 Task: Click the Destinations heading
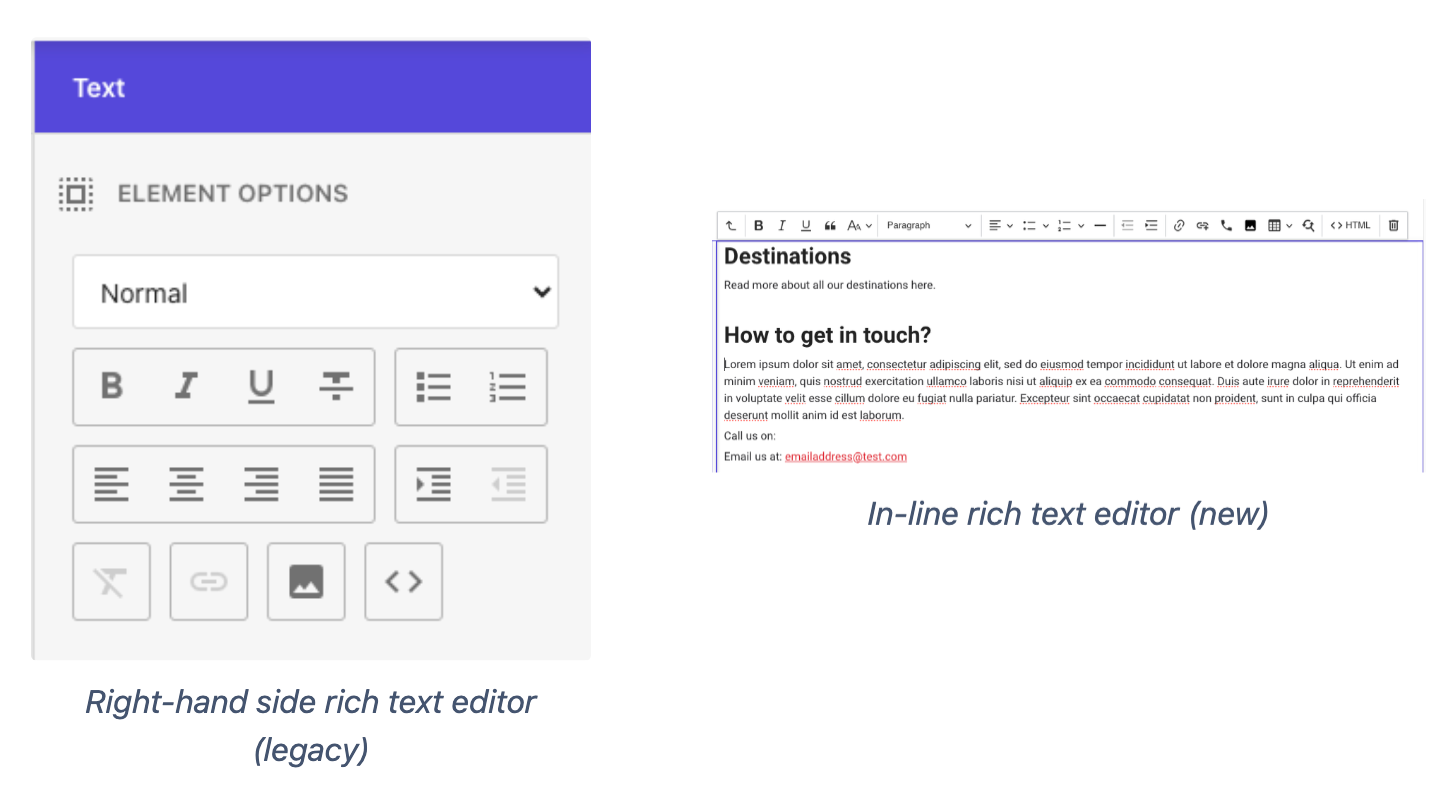(787, 256)
